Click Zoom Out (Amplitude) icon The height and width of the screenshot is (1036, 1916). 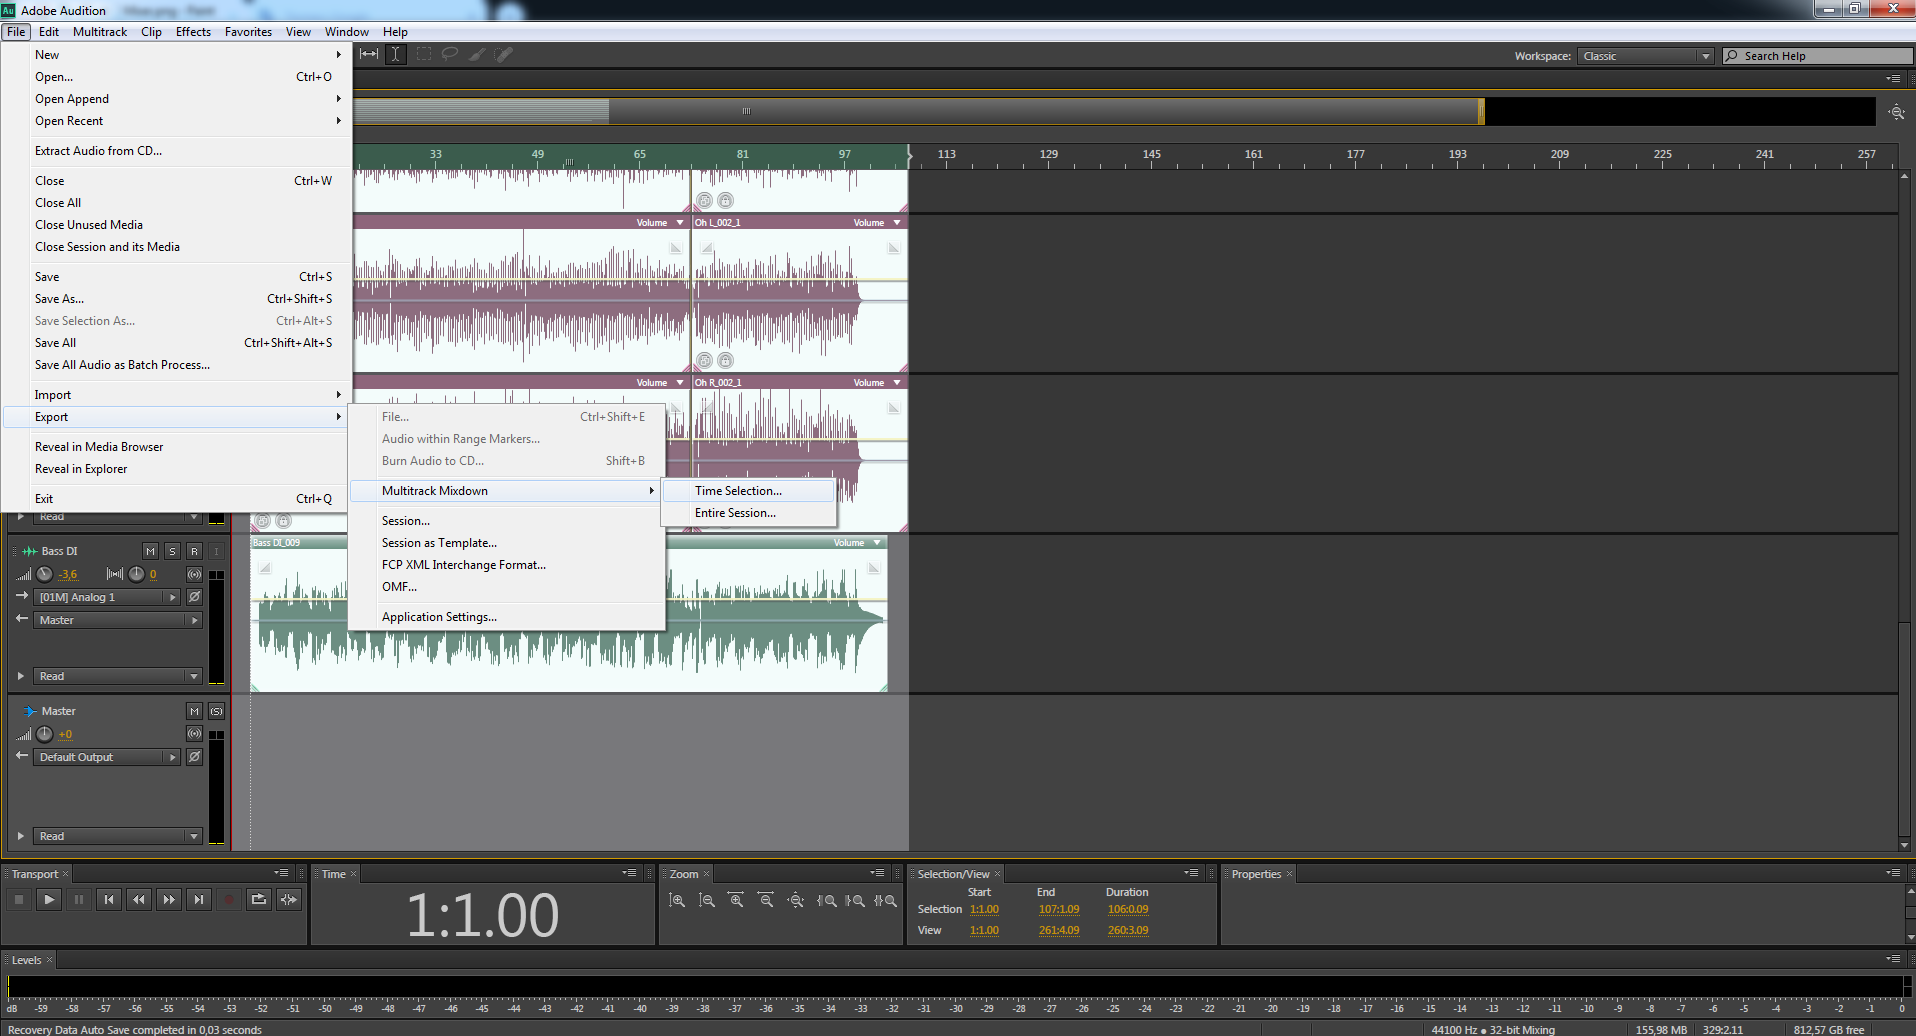(707, 900)
